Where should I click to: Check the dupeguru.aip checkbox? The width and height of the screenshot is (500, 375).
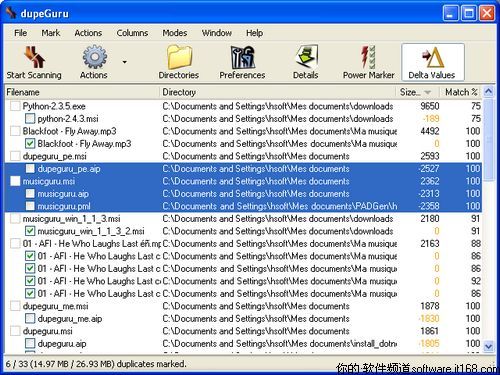click(x=30, y=344)
